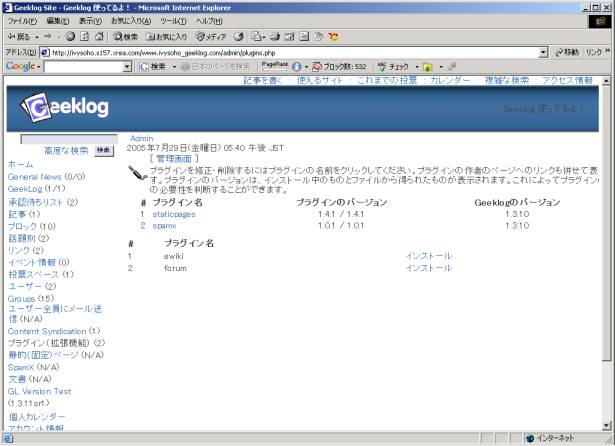Refresh the page with Refresh icon
This screenshot has width=615, height=446.
[x=85, y=36]
